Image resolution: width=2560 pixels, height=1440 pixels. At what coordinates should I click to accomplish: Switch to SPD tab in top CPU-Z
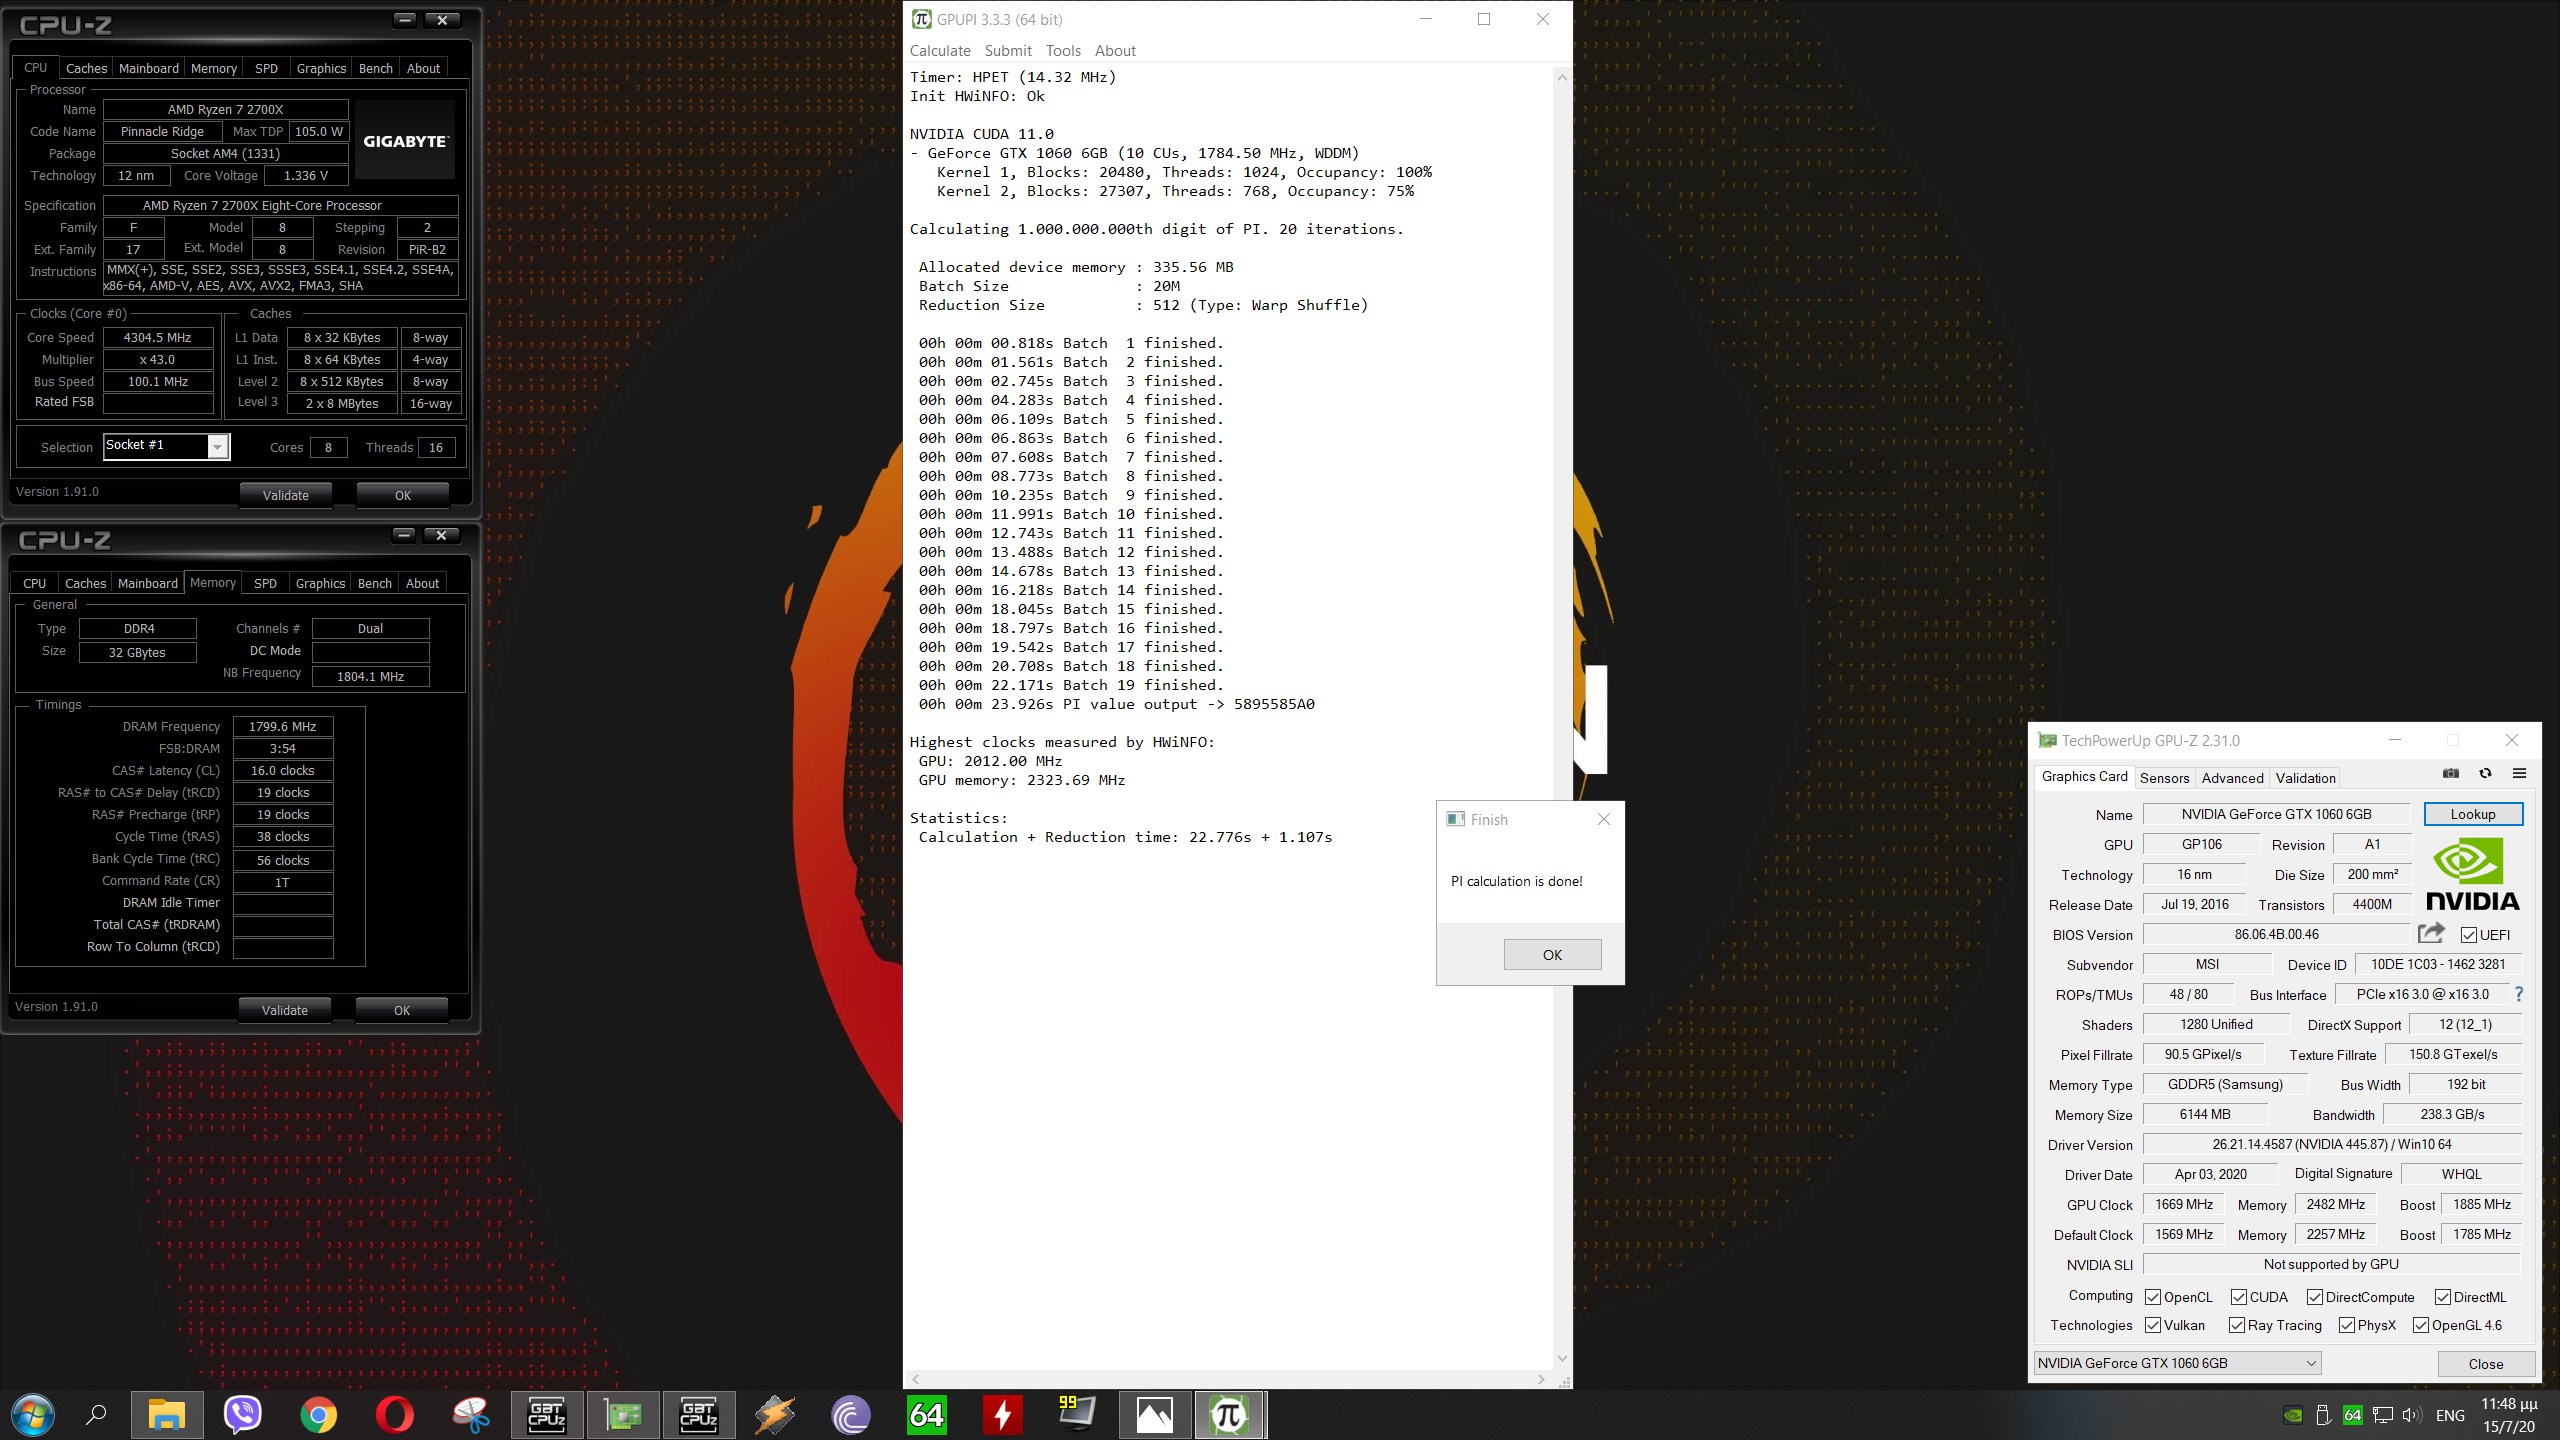266,68
